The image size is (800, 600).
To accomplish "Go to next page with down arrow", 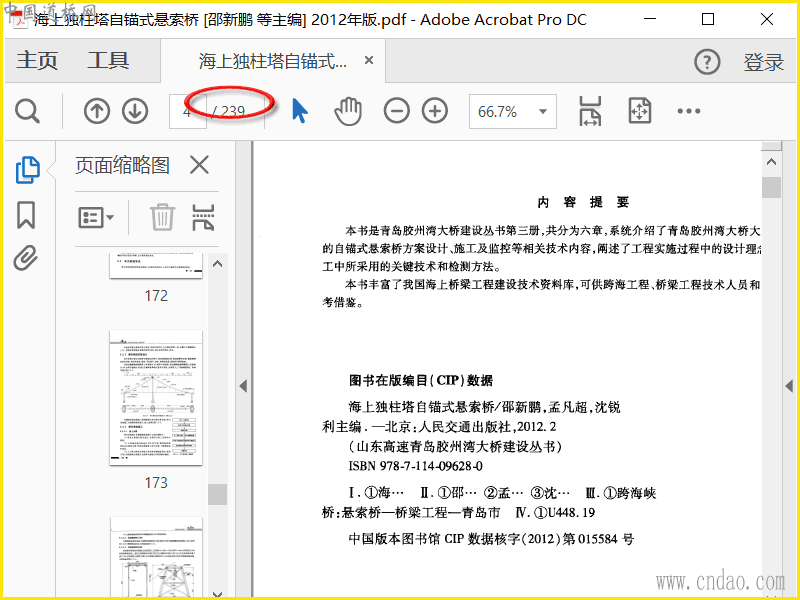I will tap(135, 111).
